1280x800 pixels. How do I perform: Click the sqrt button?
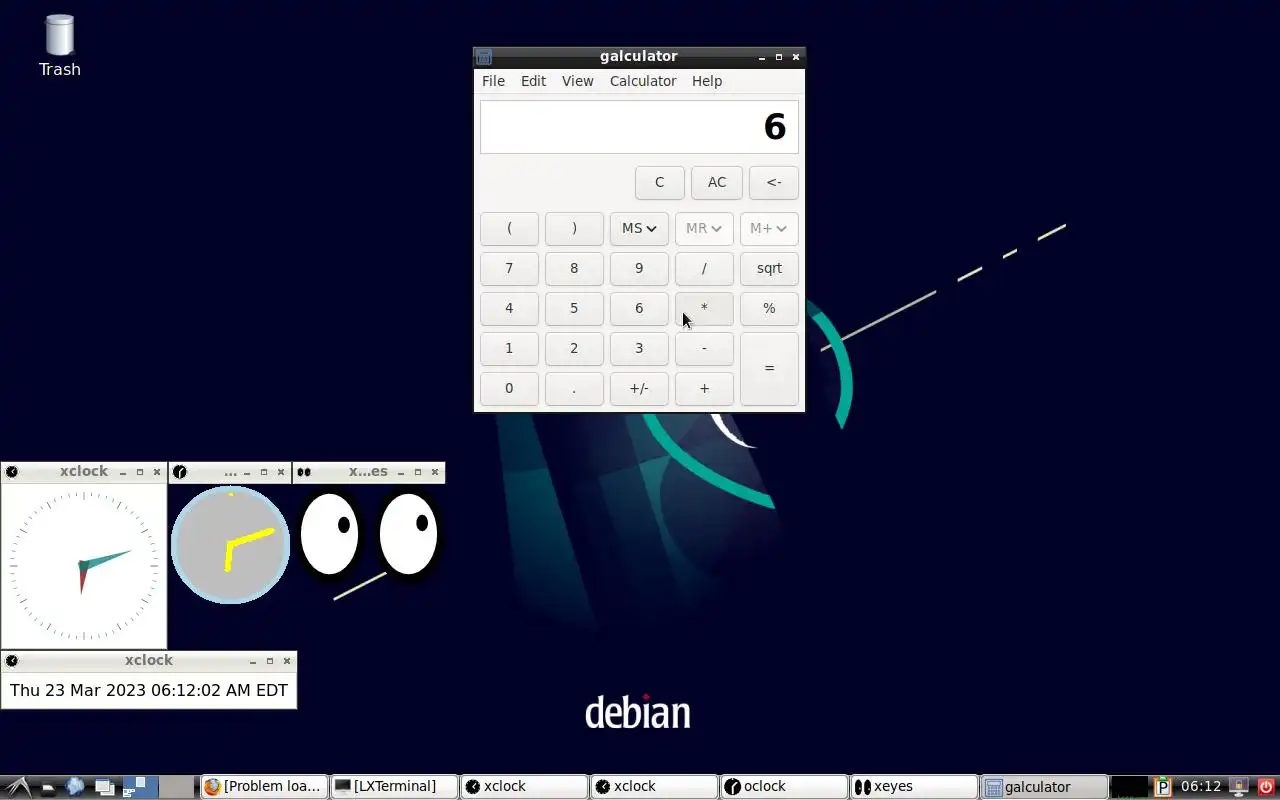coord(769,268)
